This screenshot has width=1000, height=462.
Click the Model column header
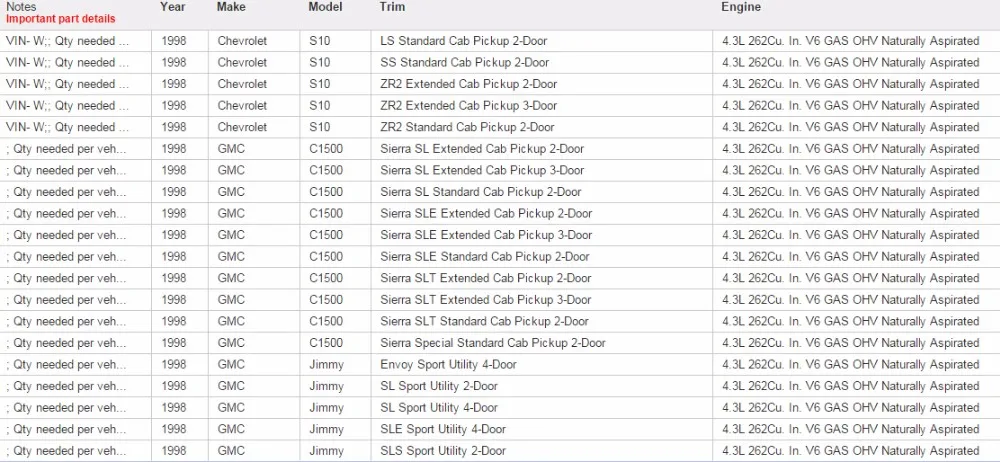pos(325,7)
